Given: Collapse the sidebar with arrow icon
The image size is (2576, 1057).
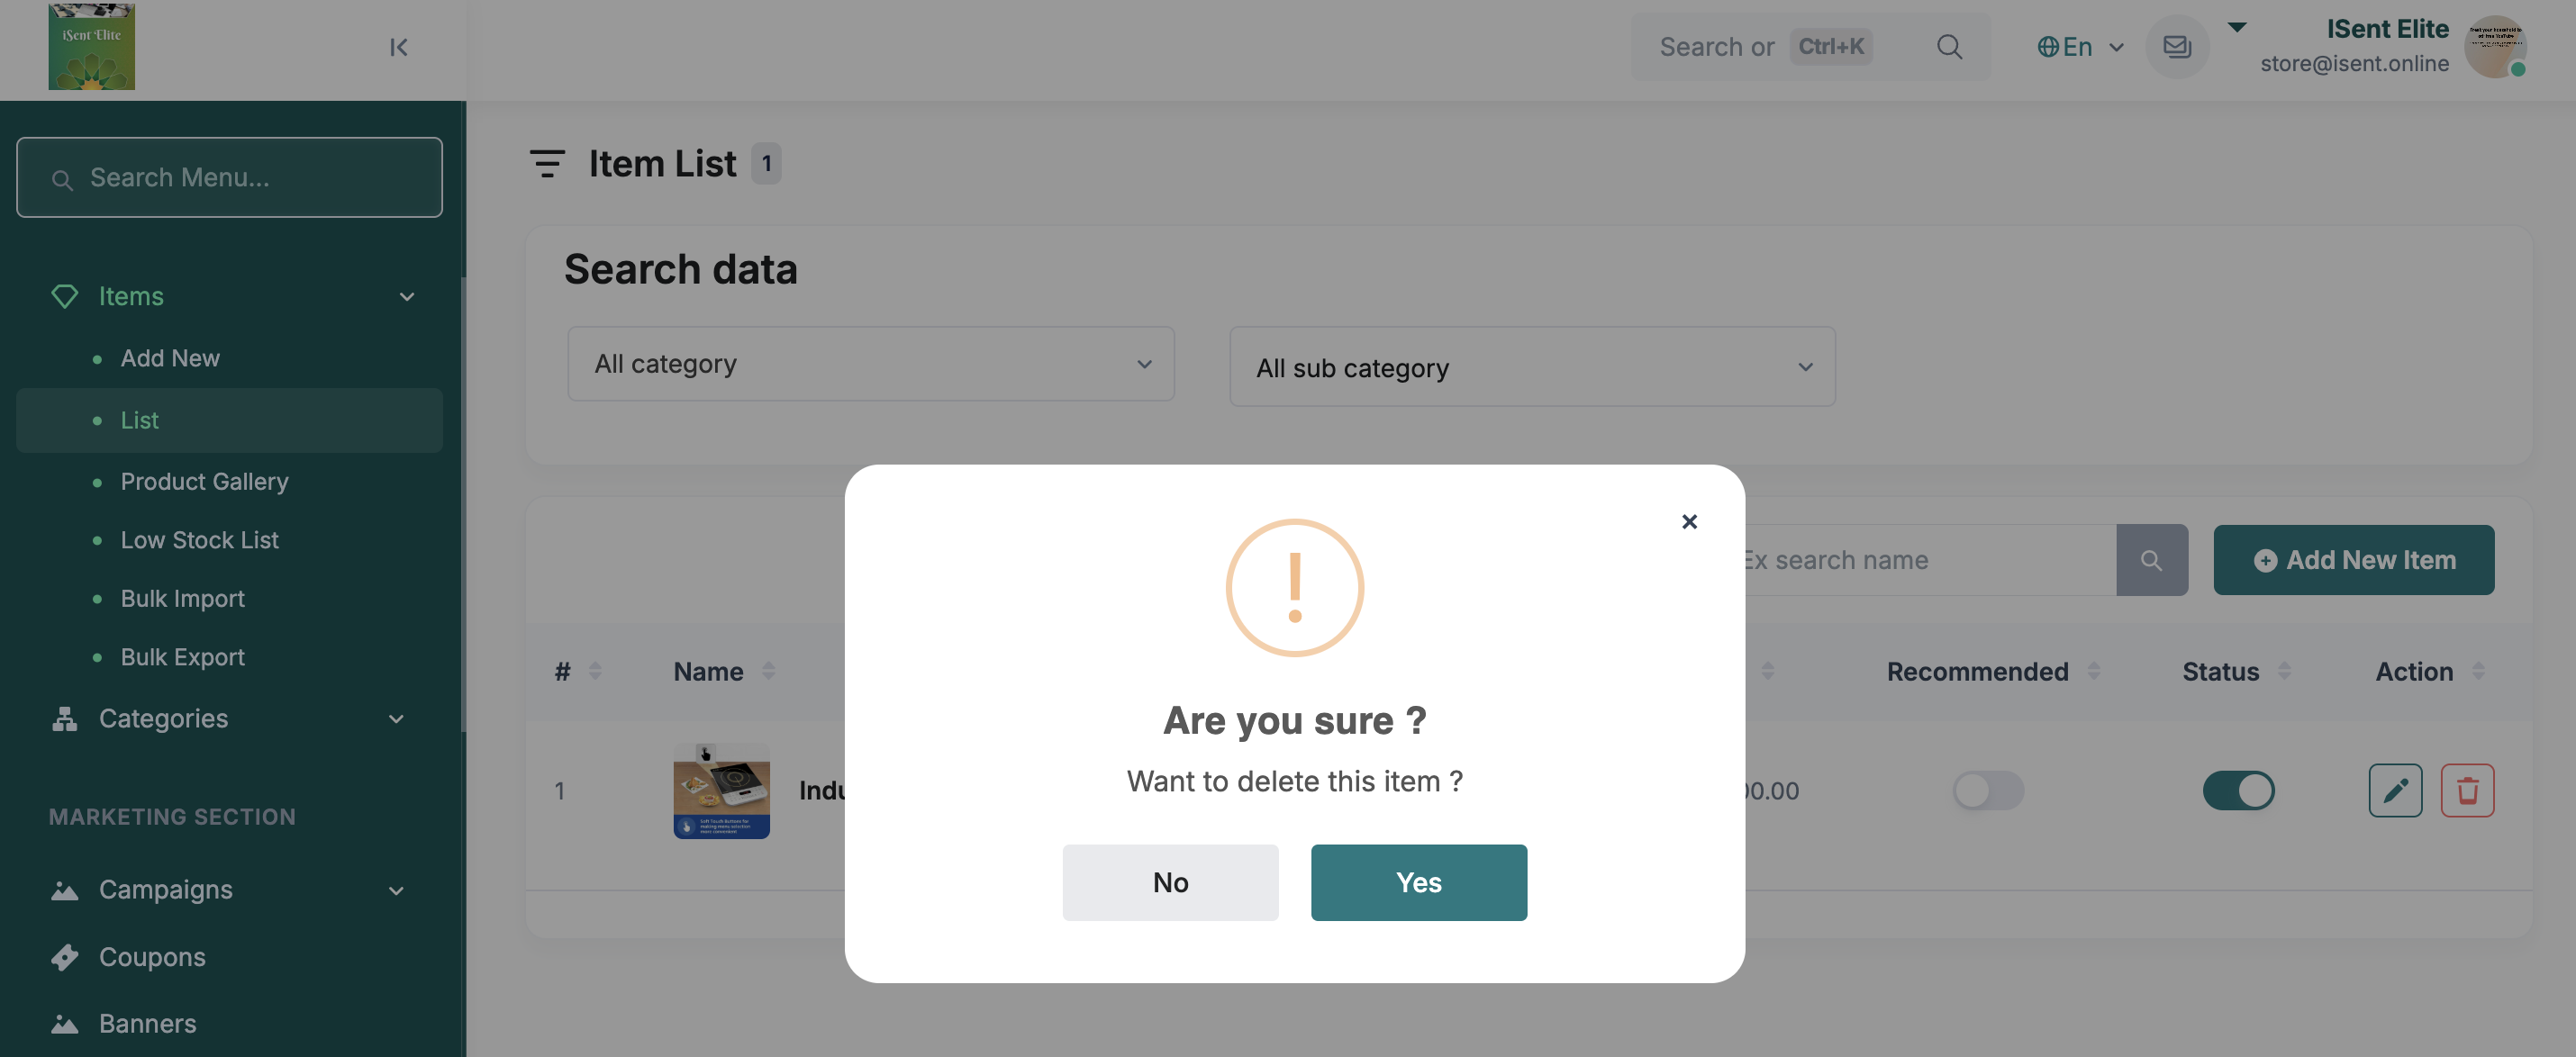Looking at the screenshot, I should coord(398,47).
